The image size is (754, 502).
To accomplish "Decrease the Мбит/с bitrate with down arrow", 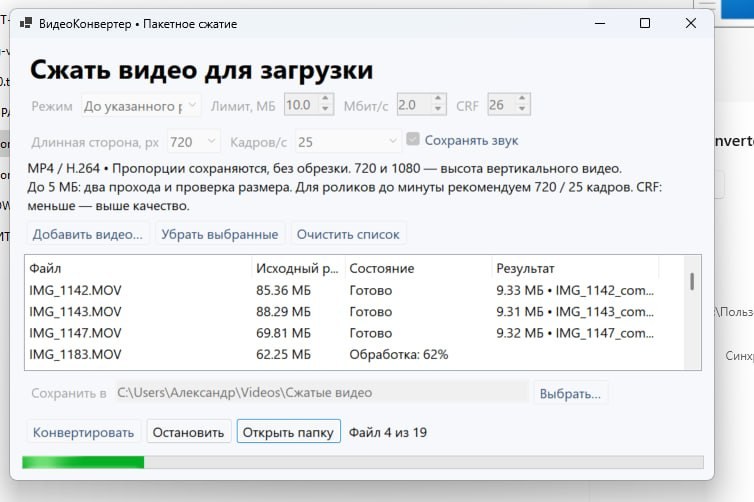I will click(x=438, y=111).
